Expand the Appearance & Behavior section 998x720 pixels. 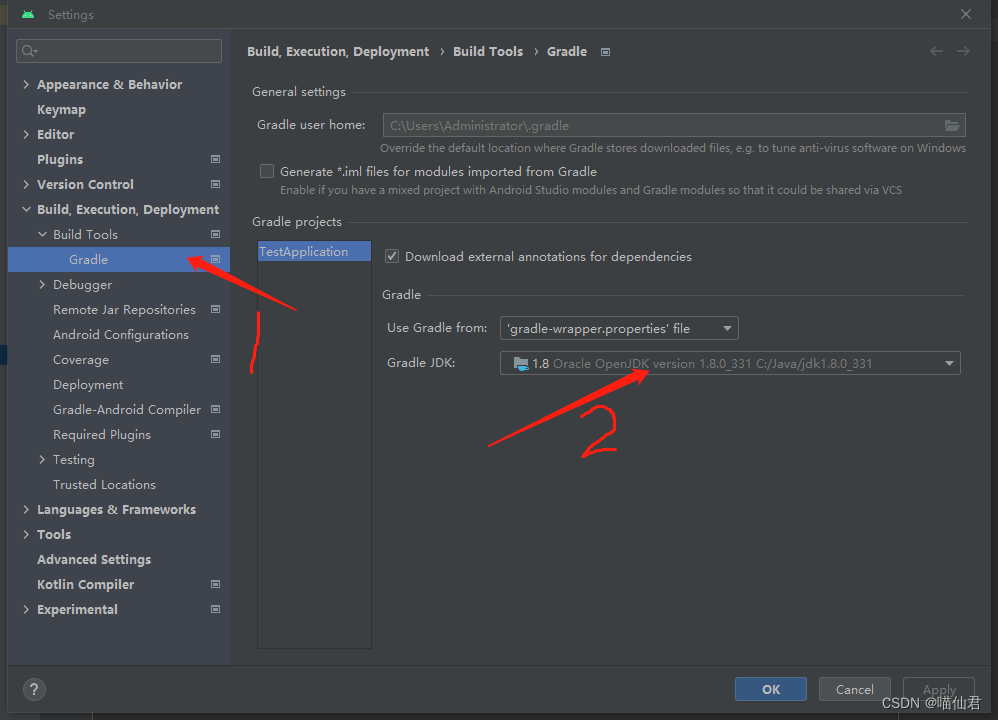(x=26, y=85)
